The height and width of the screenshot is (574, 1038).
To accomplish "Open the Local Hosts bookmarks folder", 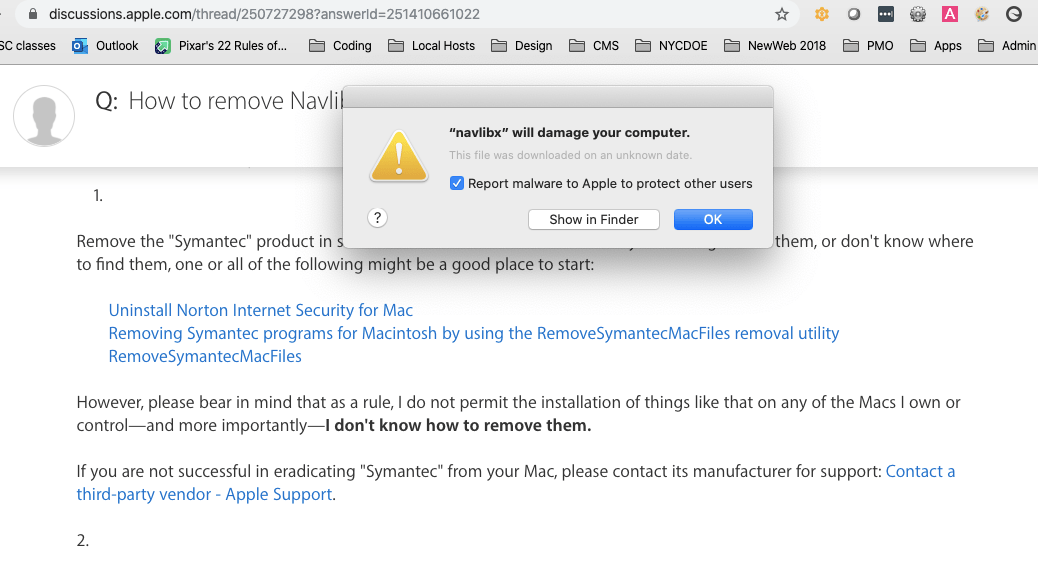I will 432,46.
